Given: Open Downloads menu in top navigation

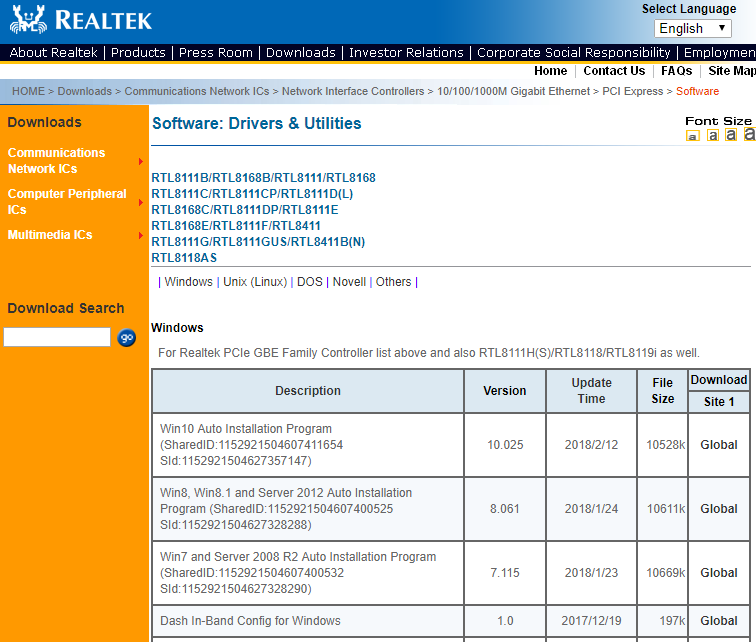Looking at the screenshot, I should pyautogui.click(x=300, y=53).
